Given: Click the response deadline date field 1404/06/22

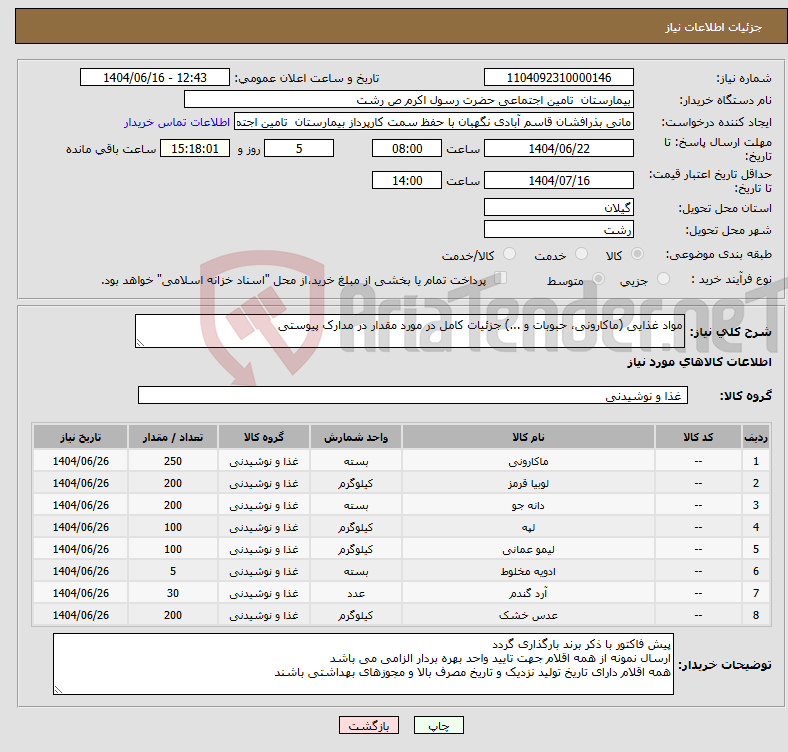Looking at the screenshot, I should click(x=558, y=148).
